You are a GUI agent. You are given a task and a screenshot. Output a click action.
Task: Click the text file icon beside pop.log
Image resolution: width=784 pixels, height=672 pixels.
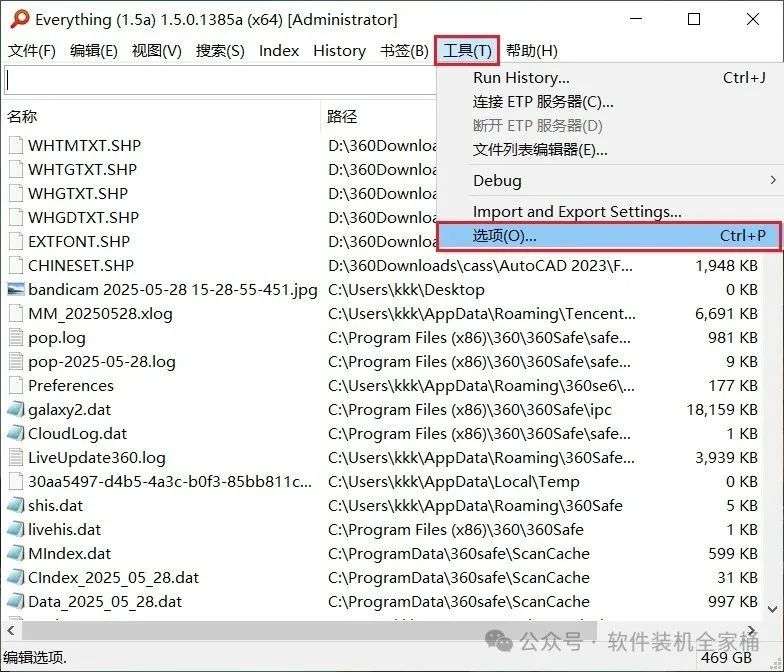click(x=16, y=338)
